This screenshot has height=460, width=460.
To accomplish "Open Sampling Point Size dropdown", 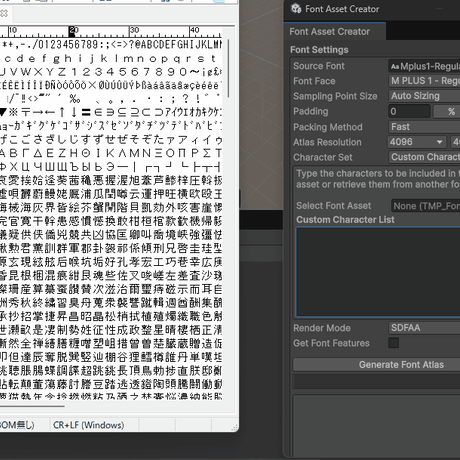I will (x=424, y=96).
